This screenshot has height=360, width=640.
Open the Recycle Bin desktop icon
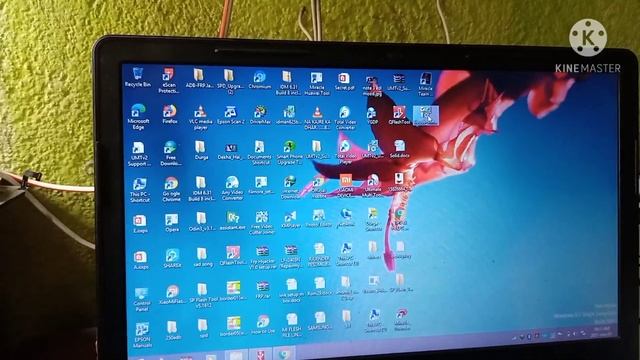pos(138,78)
